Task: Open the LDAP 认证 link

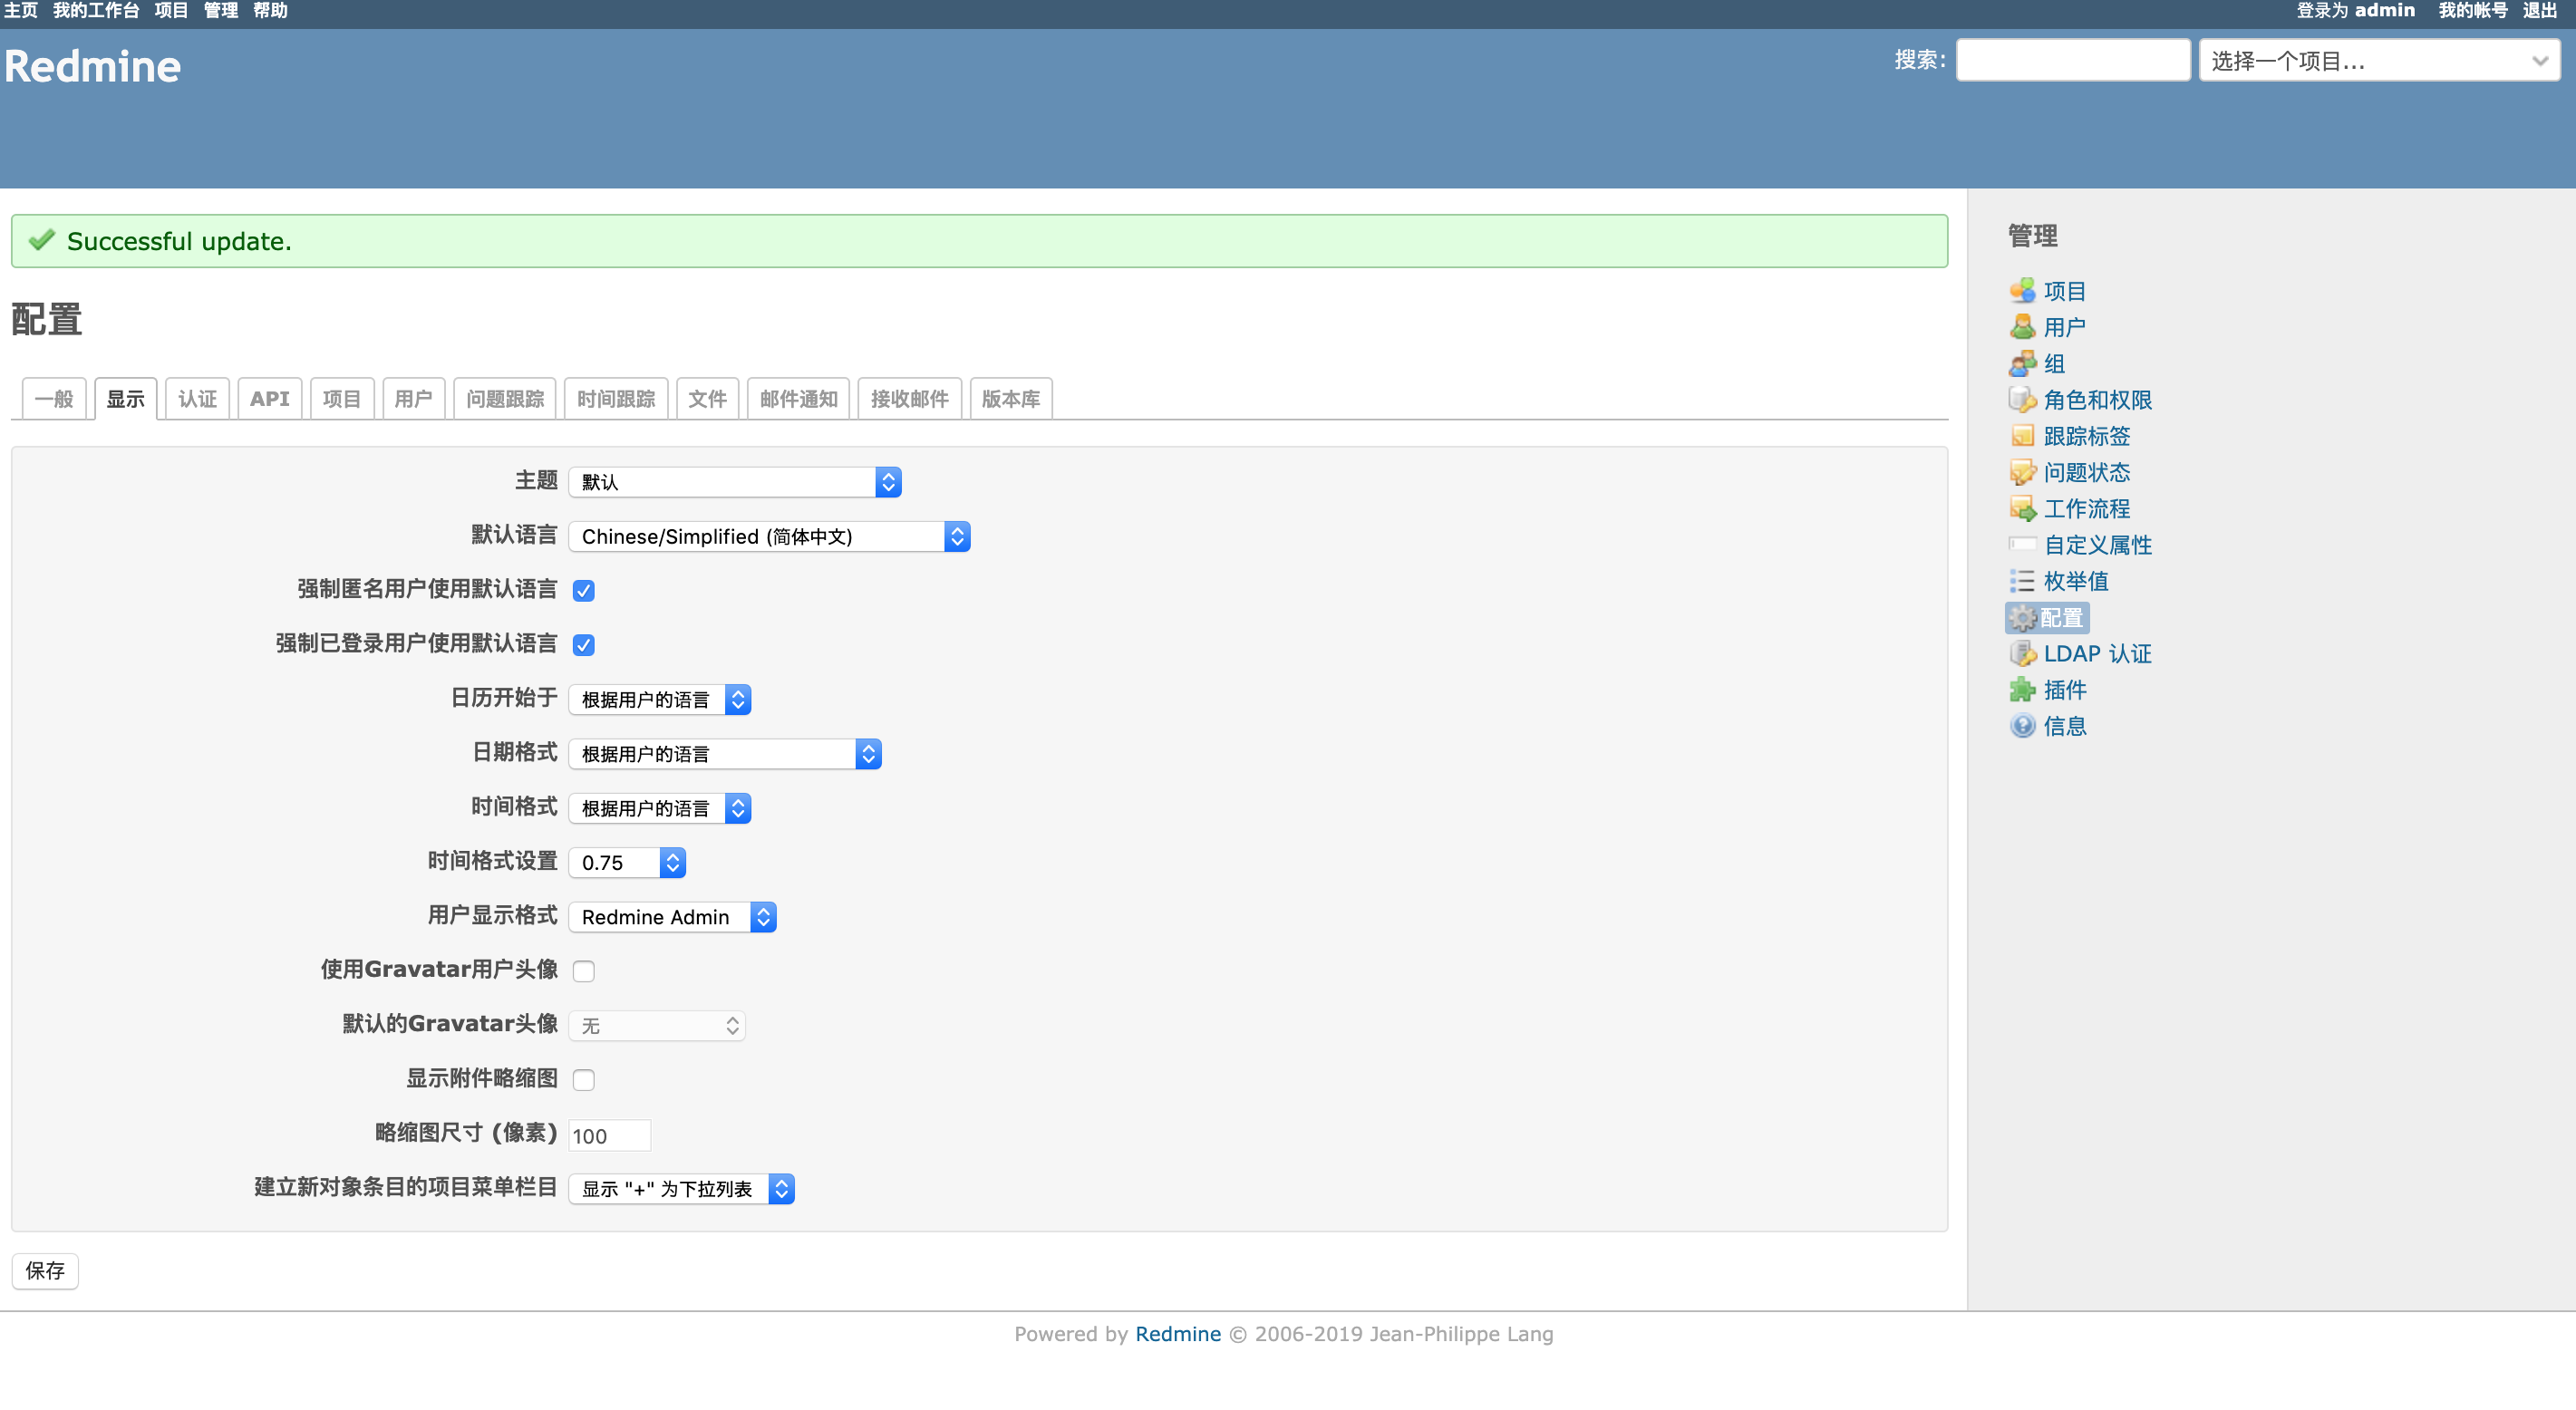Action: (2096, 654)
